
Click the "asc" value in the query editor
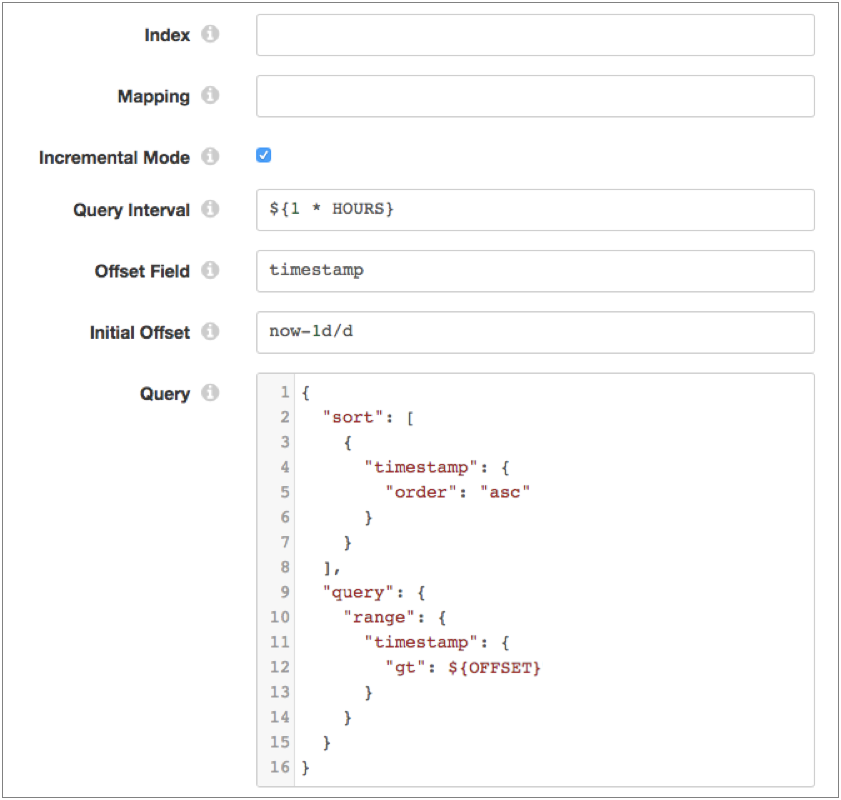[x=505, y=492]
